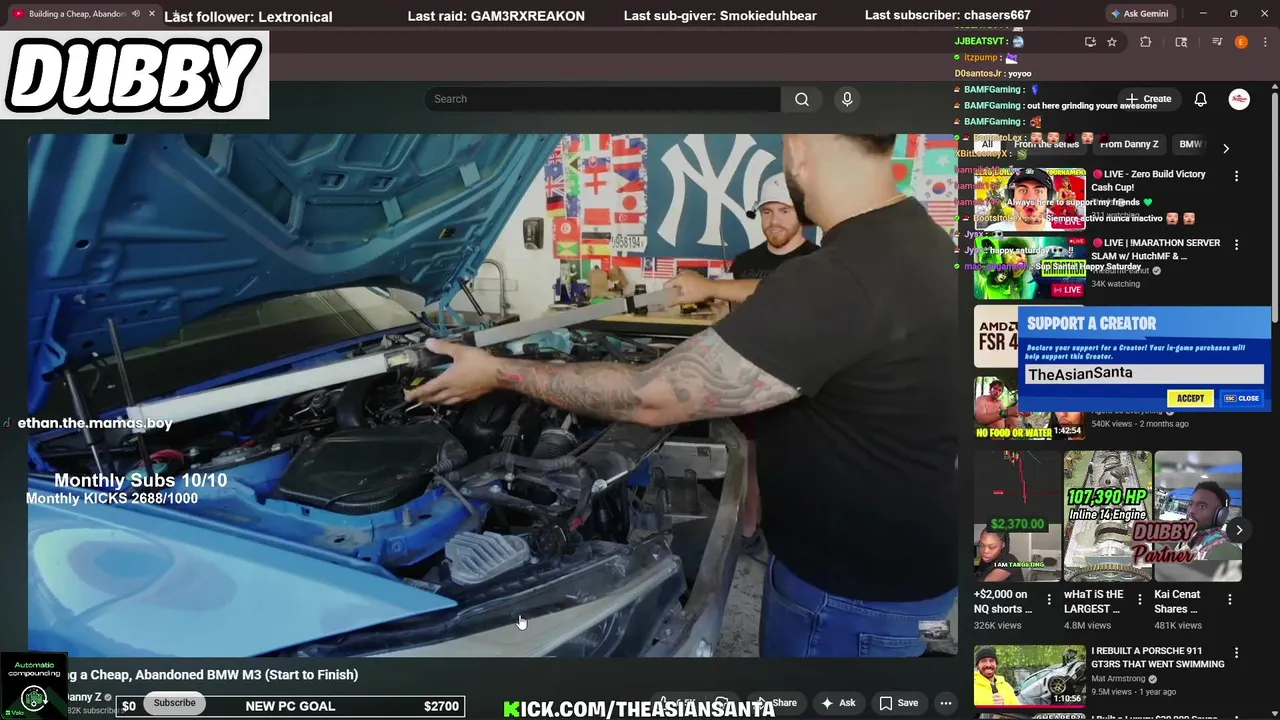
Task: Select the 'All' filter chip
Action: 987,144
